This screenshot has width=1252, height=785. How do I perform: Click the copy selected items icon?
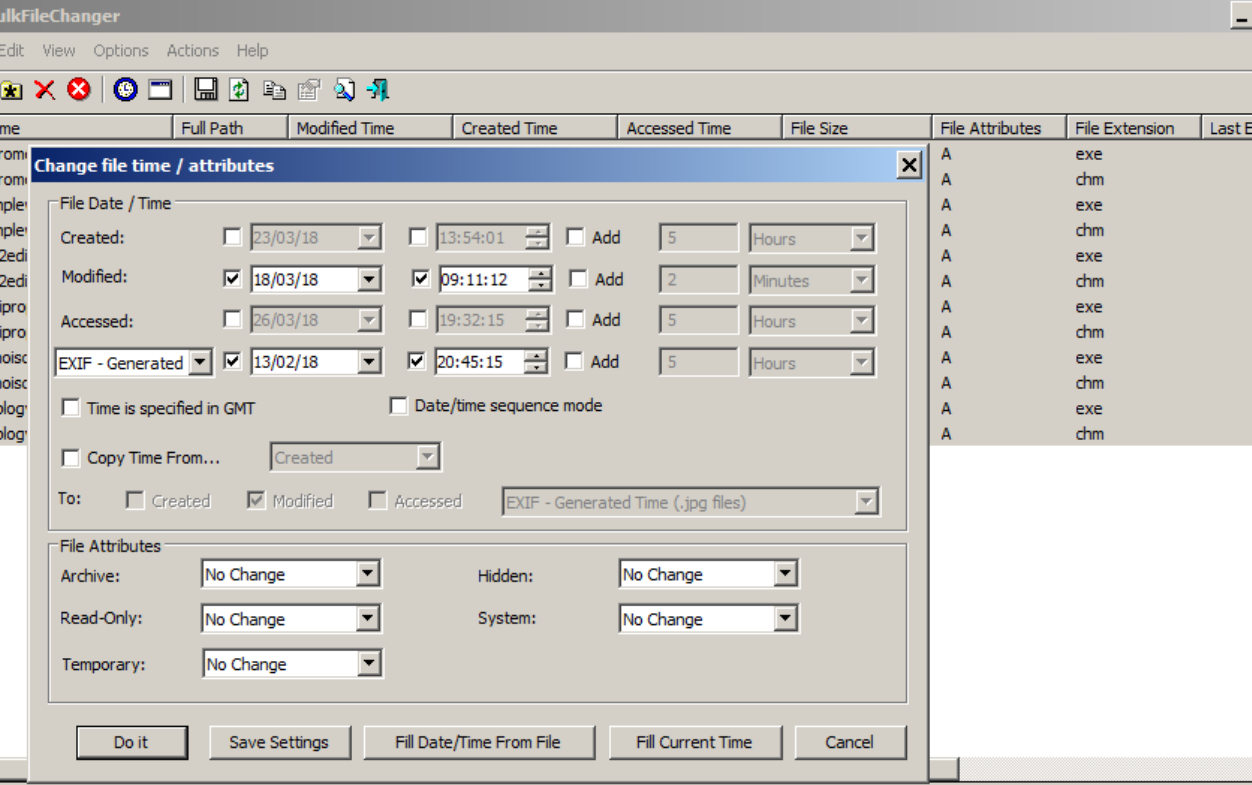point(274,90)
